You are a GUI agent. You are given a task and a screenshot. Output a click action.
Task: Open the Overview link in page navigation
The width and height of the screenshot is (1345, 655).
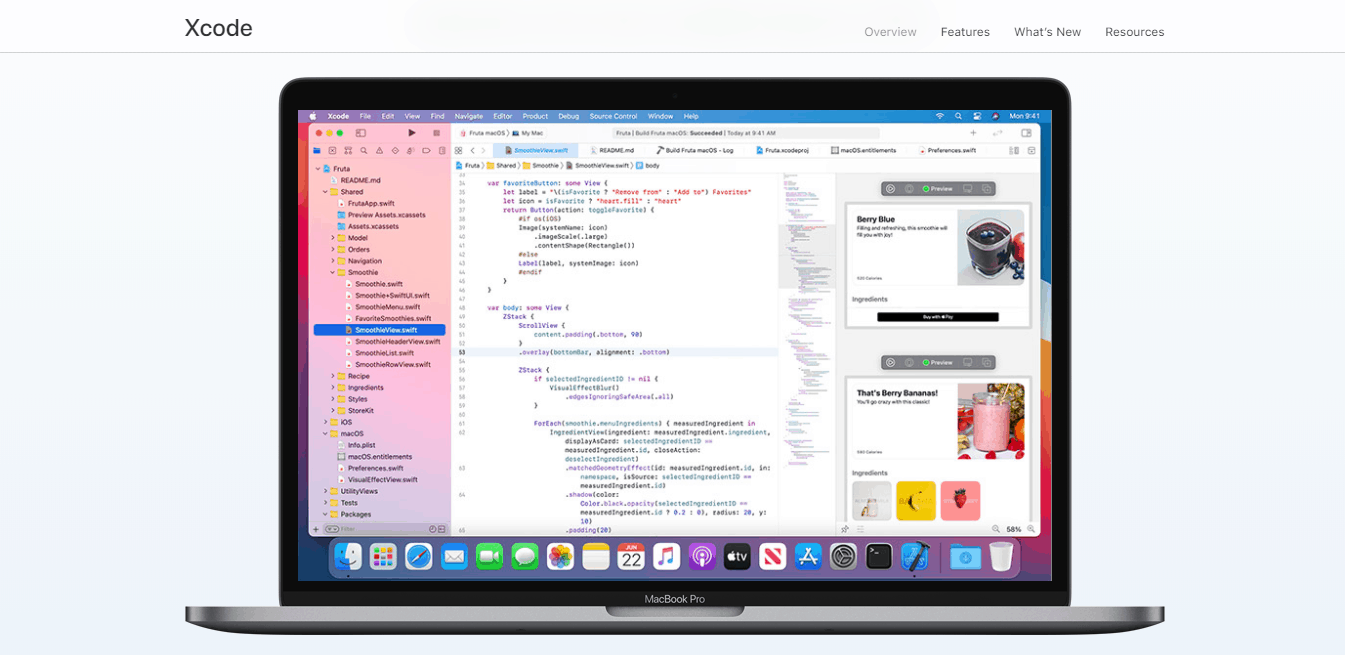890,32
